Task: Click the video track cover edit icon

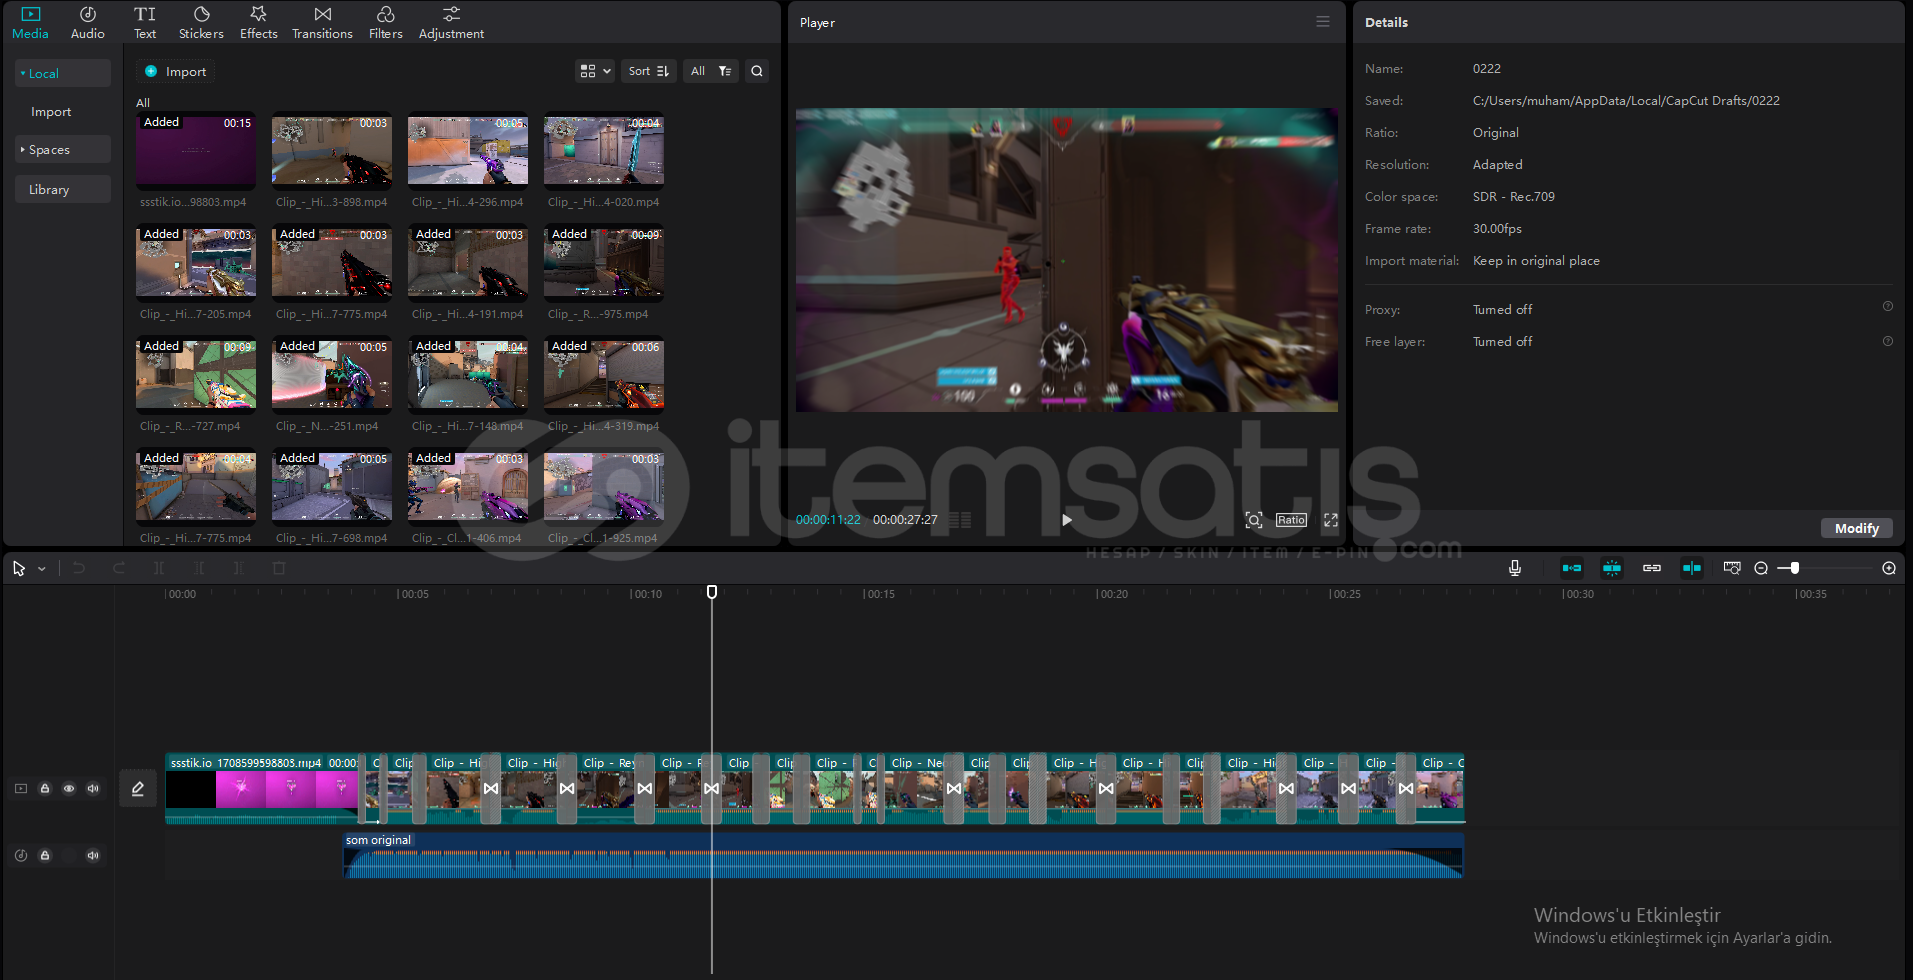Action: click(138, 789)
